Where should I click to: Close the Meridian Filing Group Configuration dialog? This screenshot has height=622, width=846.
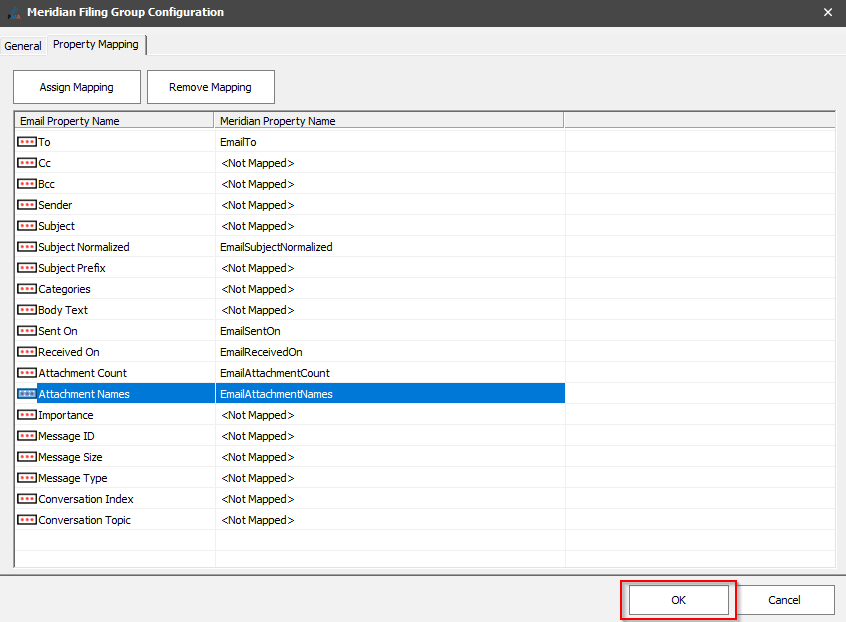click(828, 12)
